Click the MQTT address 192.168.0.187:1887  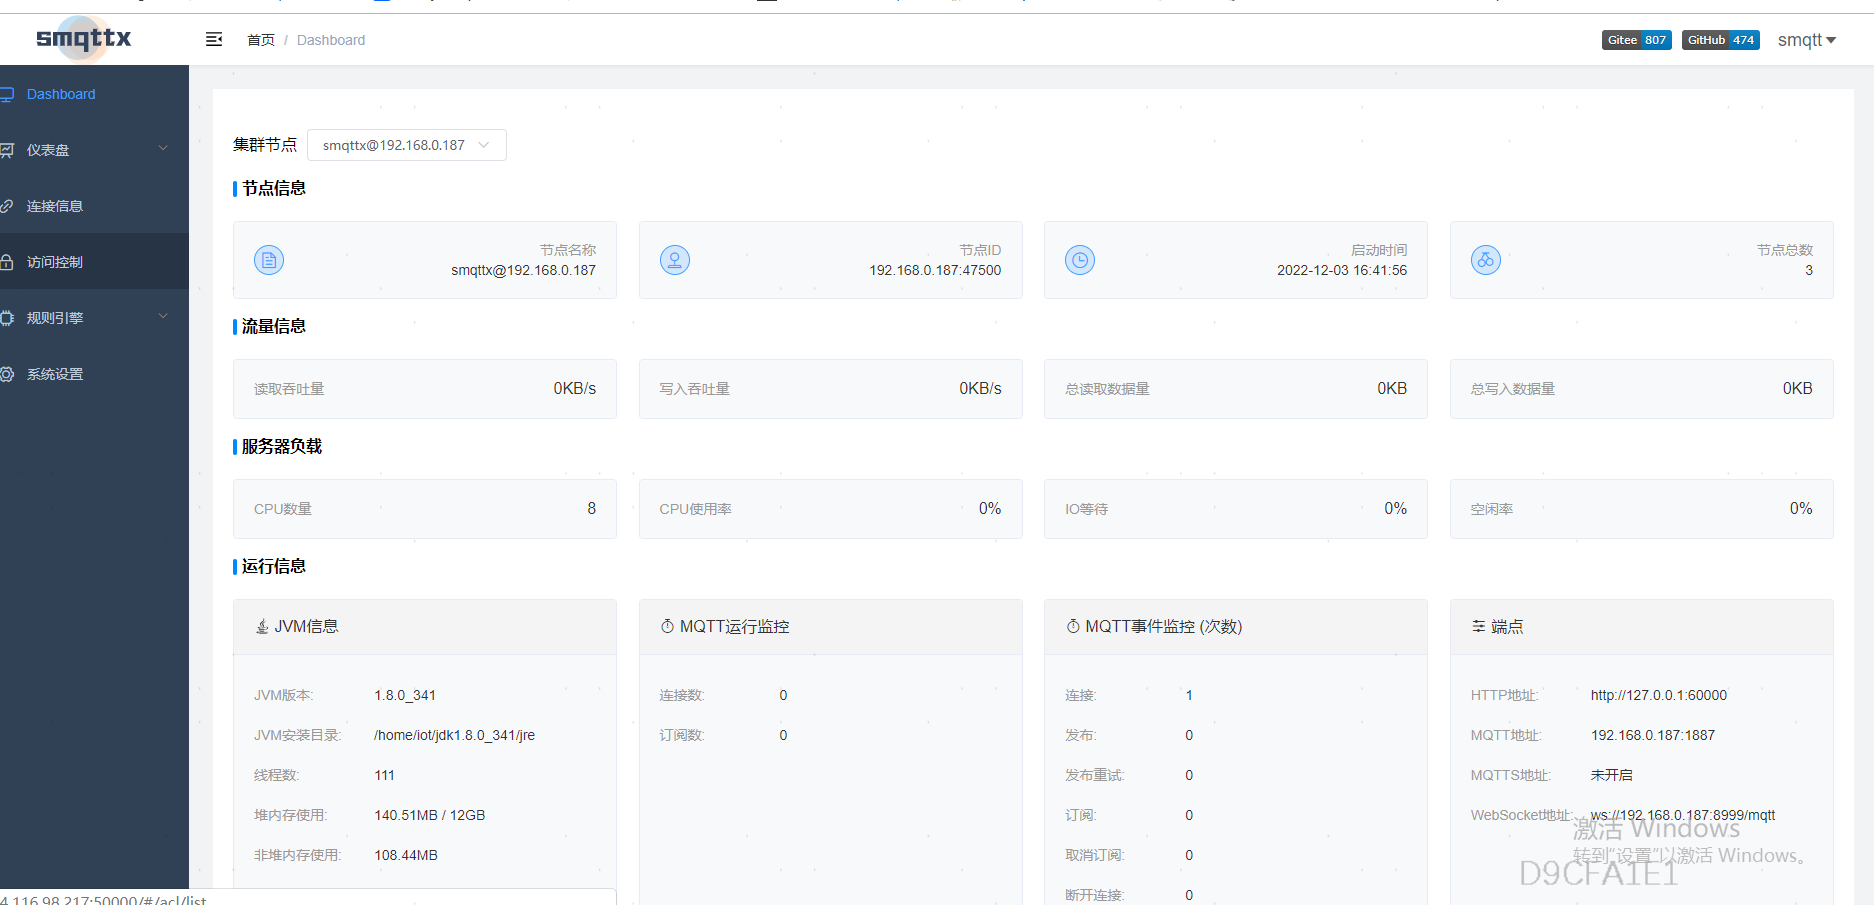point(1653,735)
